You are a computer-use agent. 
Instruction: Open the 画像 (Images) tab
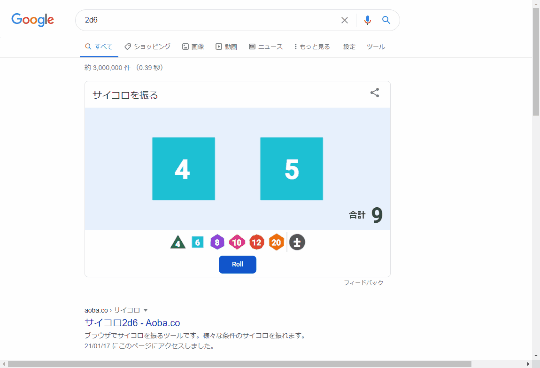pos(193,46)
